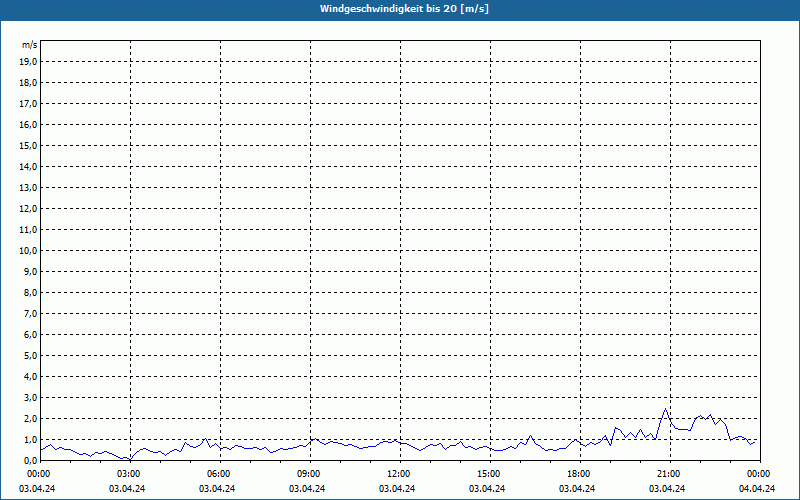800x500 pixels.
Task: Select the 2,0 y-axis label
Action: point(32,418)
